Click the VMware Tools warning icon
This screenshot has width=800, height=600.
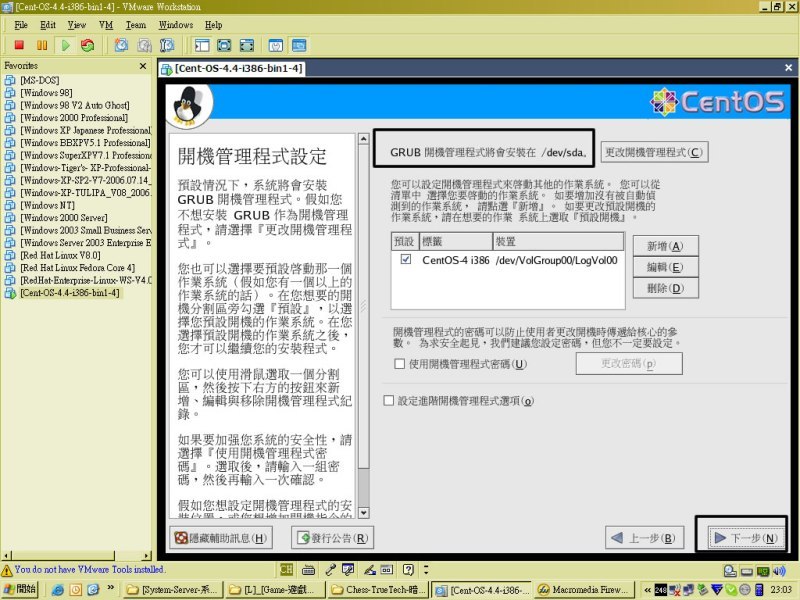tap(7, 570)
